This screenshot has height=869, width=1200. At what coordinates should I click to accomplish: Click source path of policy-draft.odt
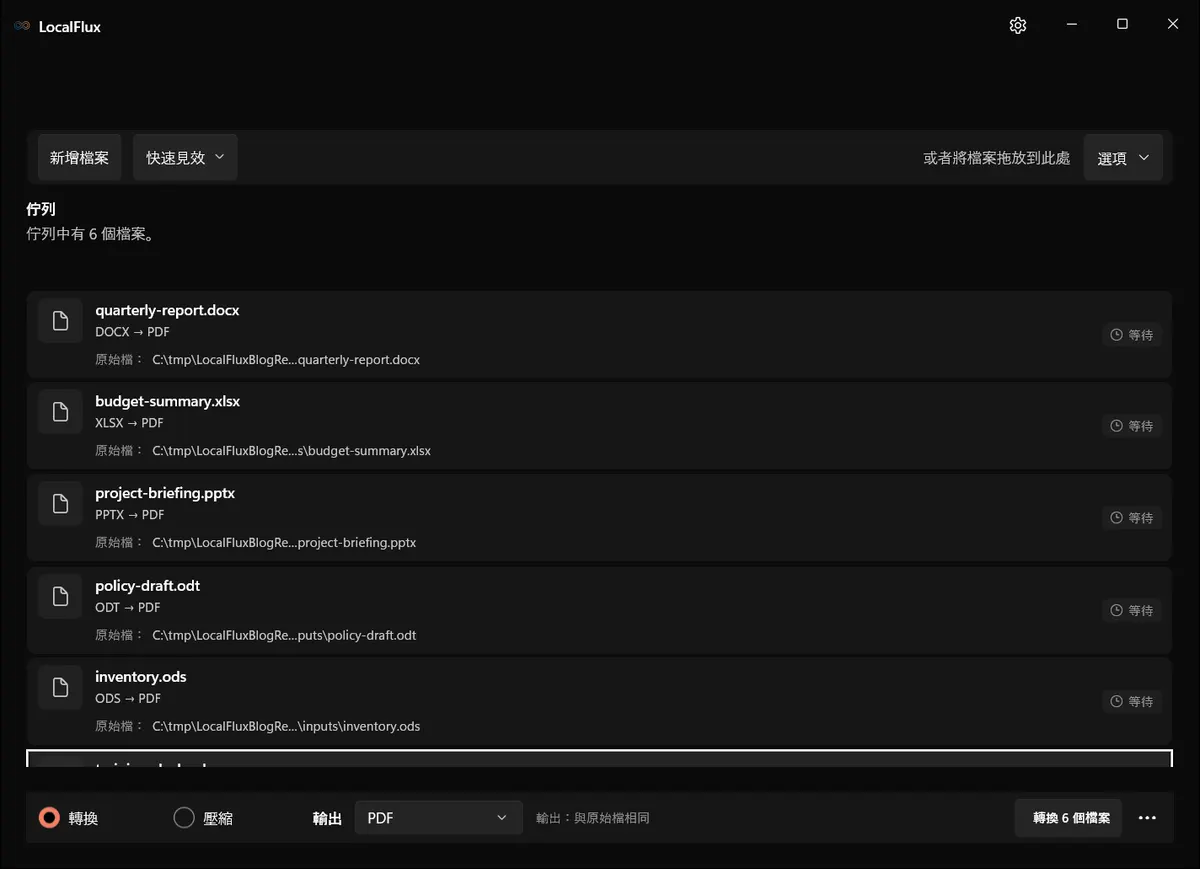(284, 635)
